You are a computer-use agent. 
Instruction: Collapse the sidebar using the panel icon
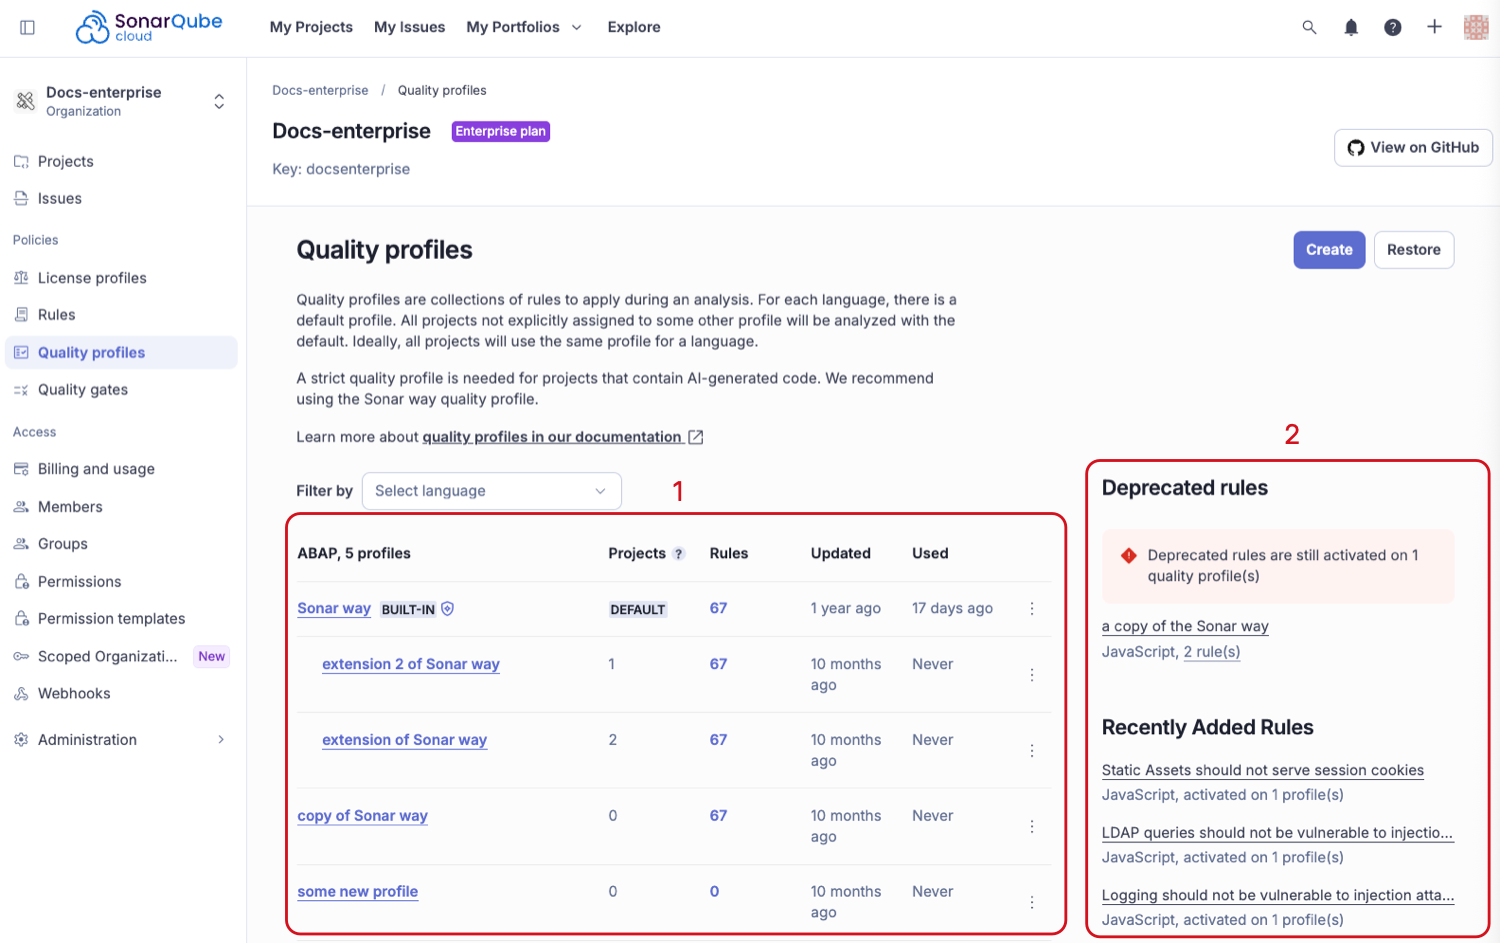click(27, 27)
